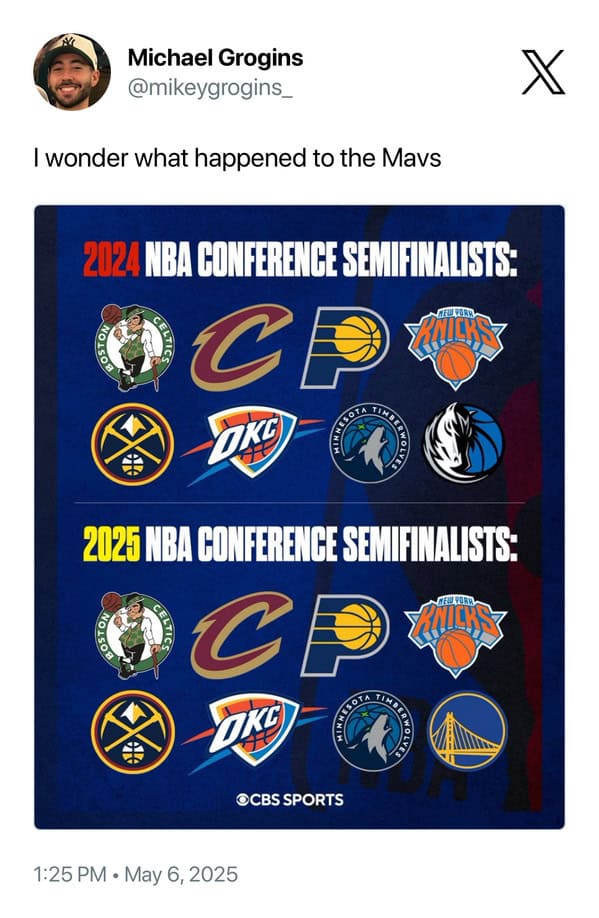Screen dimensions: 599x918
Task: Click the 2025 New York Knicks logo
Action: (x=456, y=636)
